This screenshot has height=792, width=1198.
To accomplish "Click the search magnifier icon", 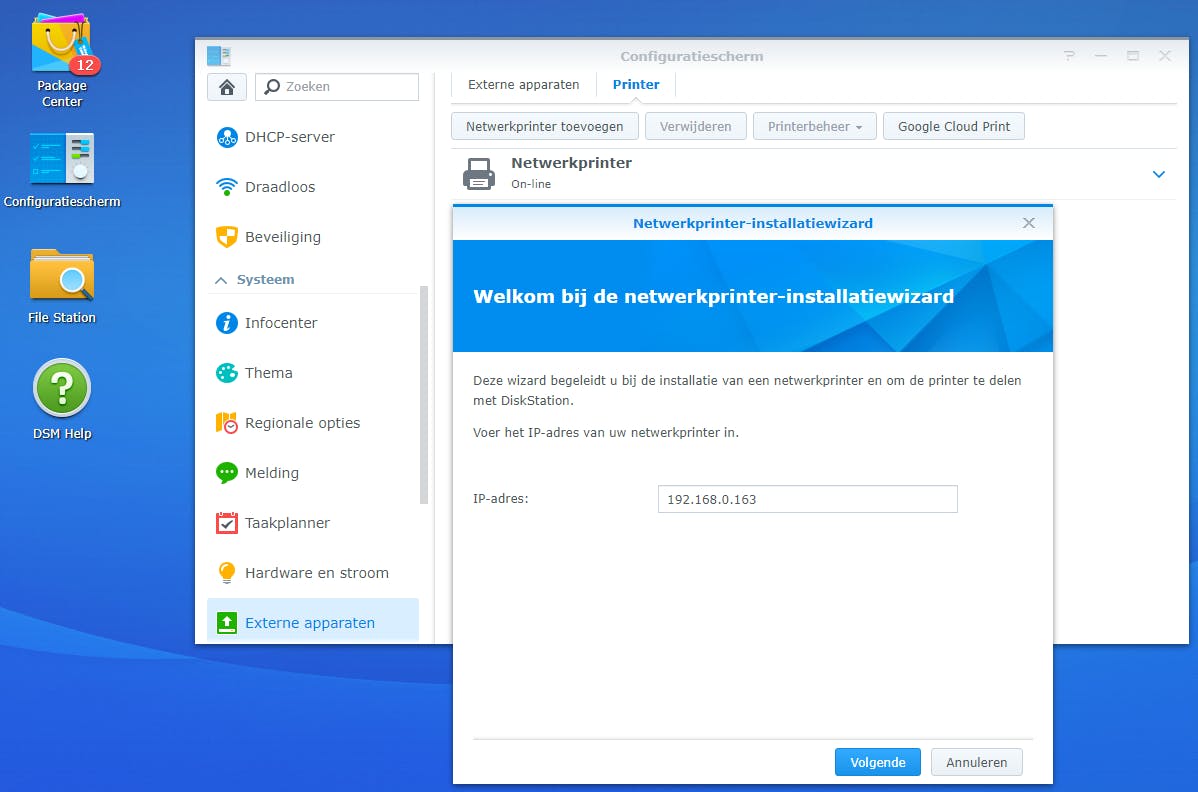I will tap(272, 87).
